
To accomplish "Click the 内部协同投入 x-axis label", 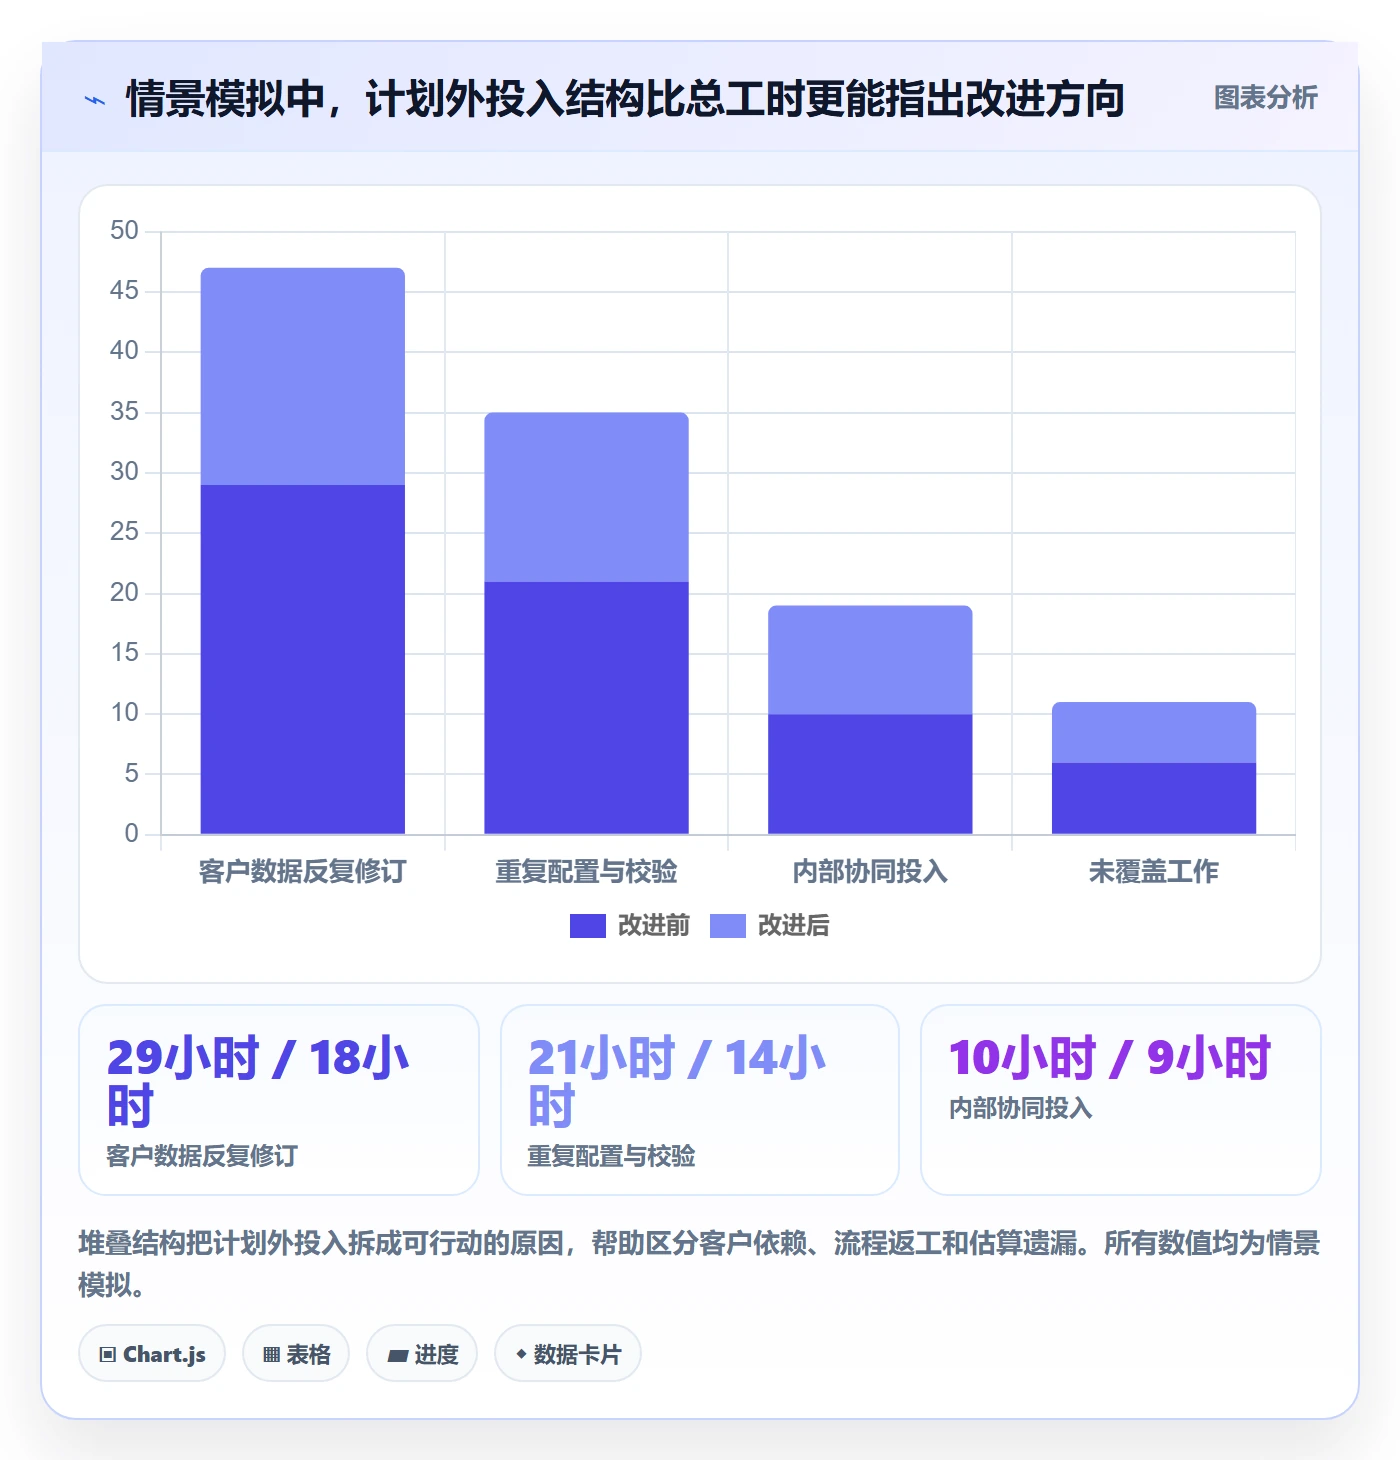I will [870, 872].
